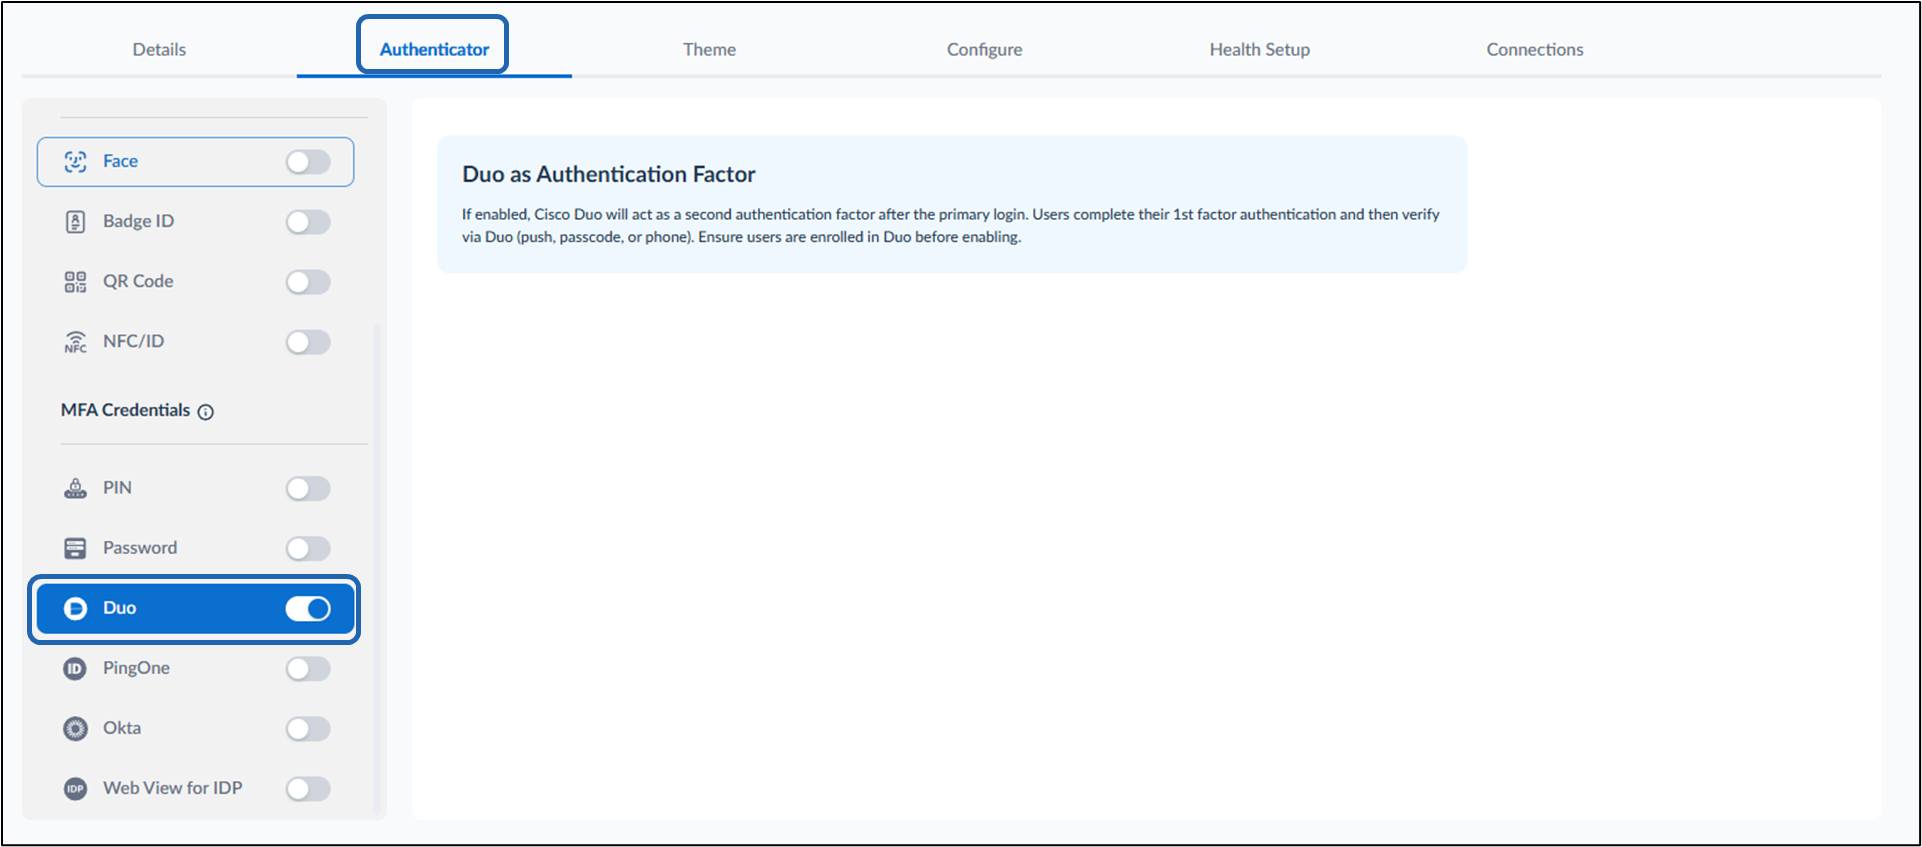Click the Password icon
The image size is (1922, 847).
(75, 548)
